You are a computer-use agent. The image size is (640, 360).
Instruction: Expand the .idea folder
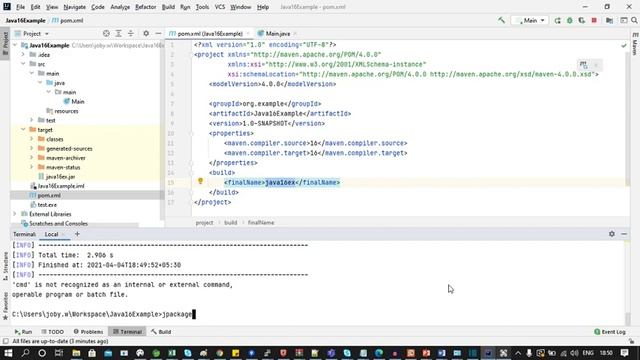23,54
